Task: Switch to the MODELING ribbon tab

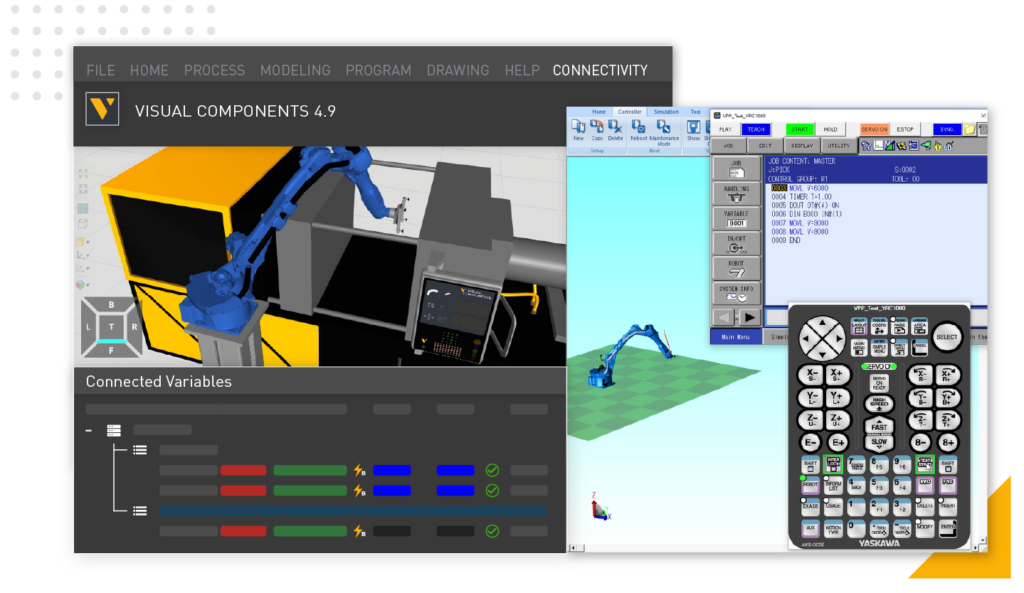Action: [x=295, y=70]
